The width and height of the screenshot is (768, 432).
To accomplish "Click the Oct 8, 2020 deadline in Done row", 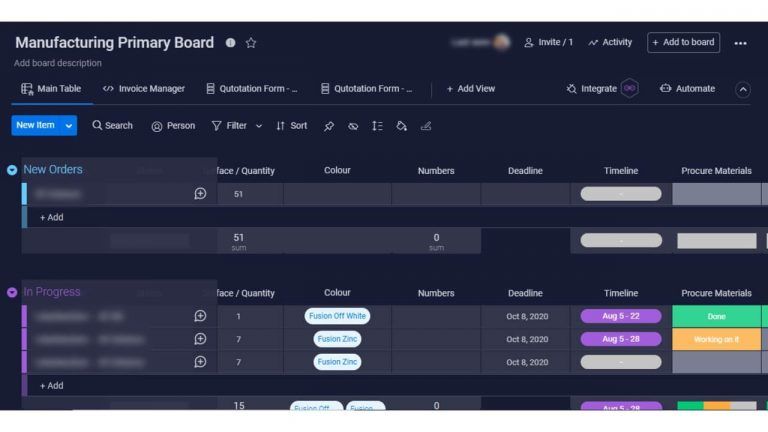I will [x=527, y=316].
